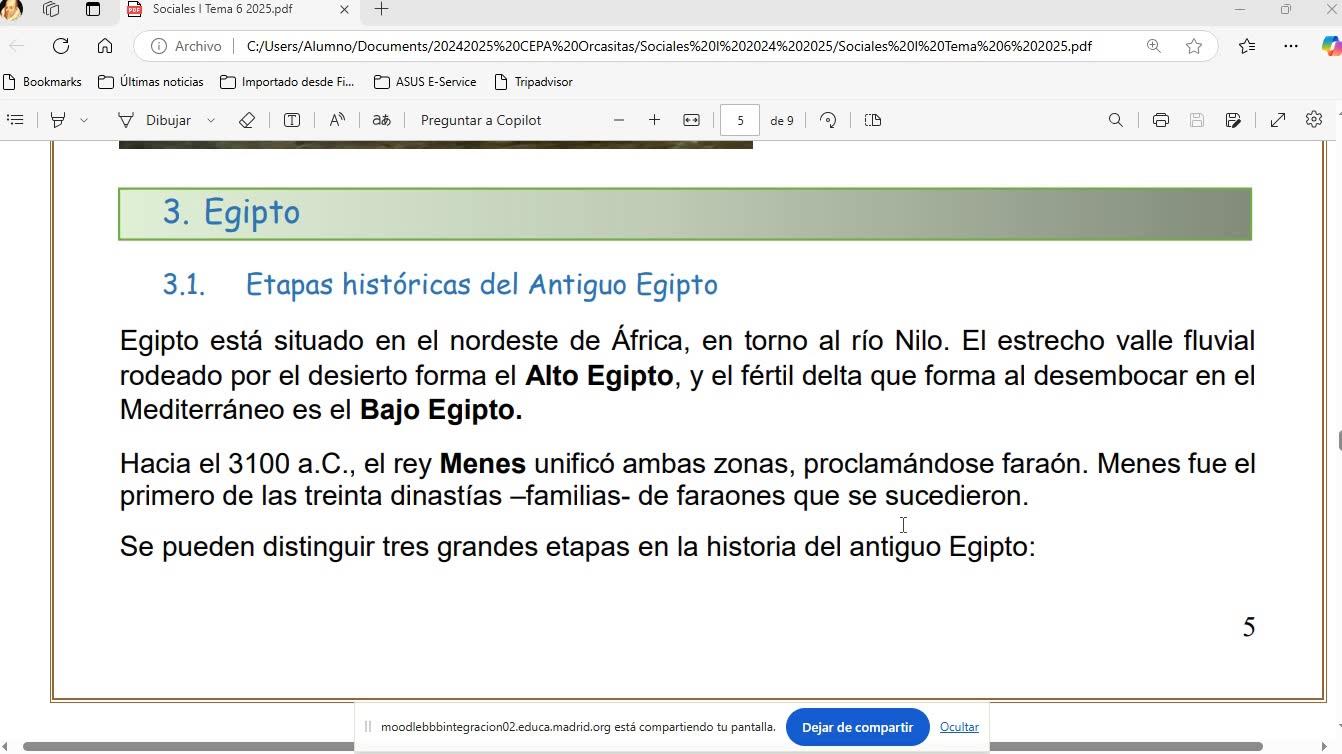This screenshot has height=754, width=1342.
Task: Minimize the browser window
Action: (1240, 9)
